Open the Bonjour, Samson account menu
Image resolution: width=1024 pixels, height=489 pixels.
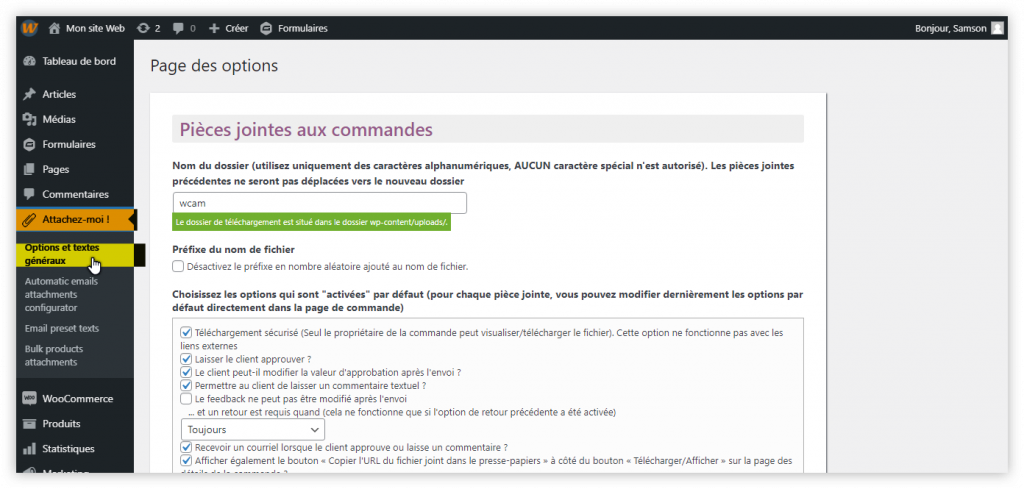(951, 28)
